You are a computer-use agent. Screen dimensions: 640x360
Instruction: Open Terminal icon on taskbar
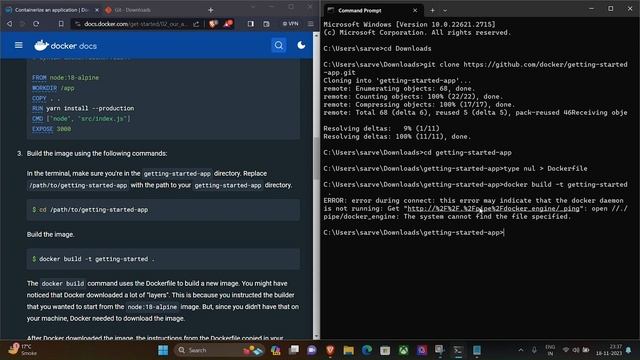pos(458,350)
